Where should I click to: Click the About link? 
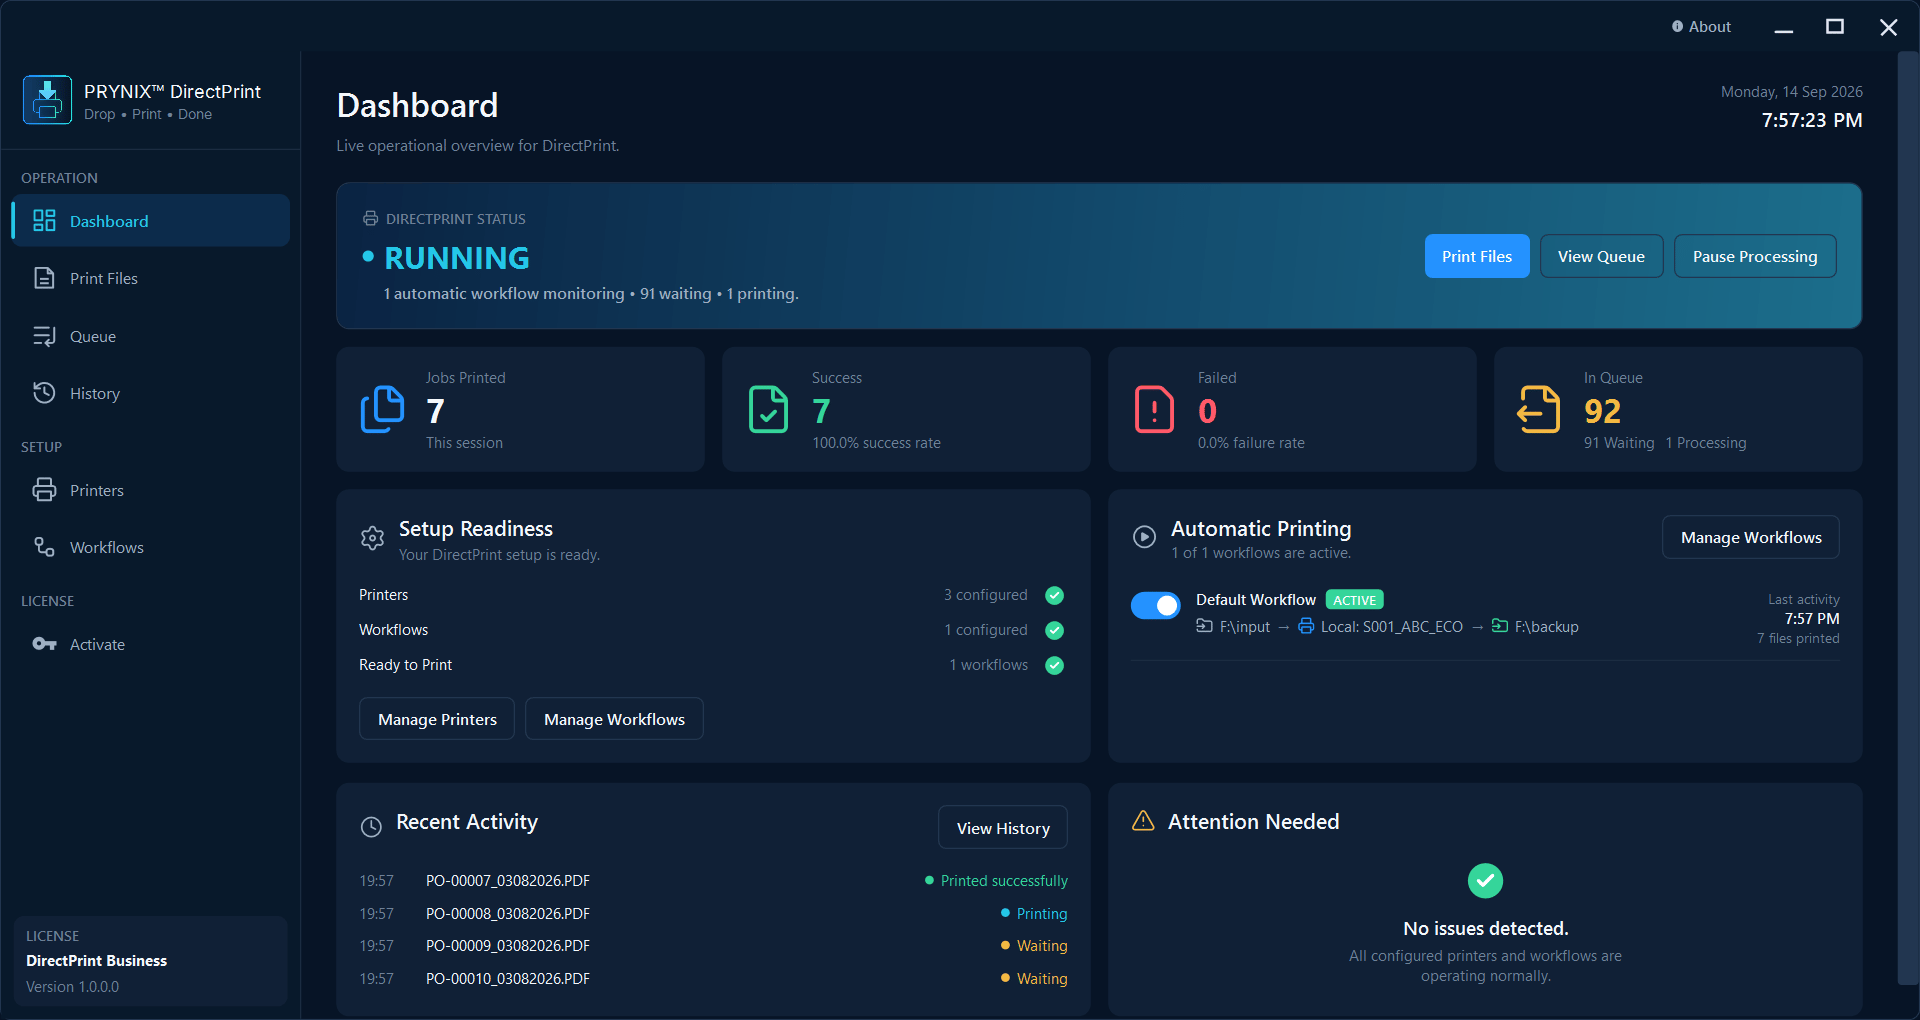coord(1701,27)
